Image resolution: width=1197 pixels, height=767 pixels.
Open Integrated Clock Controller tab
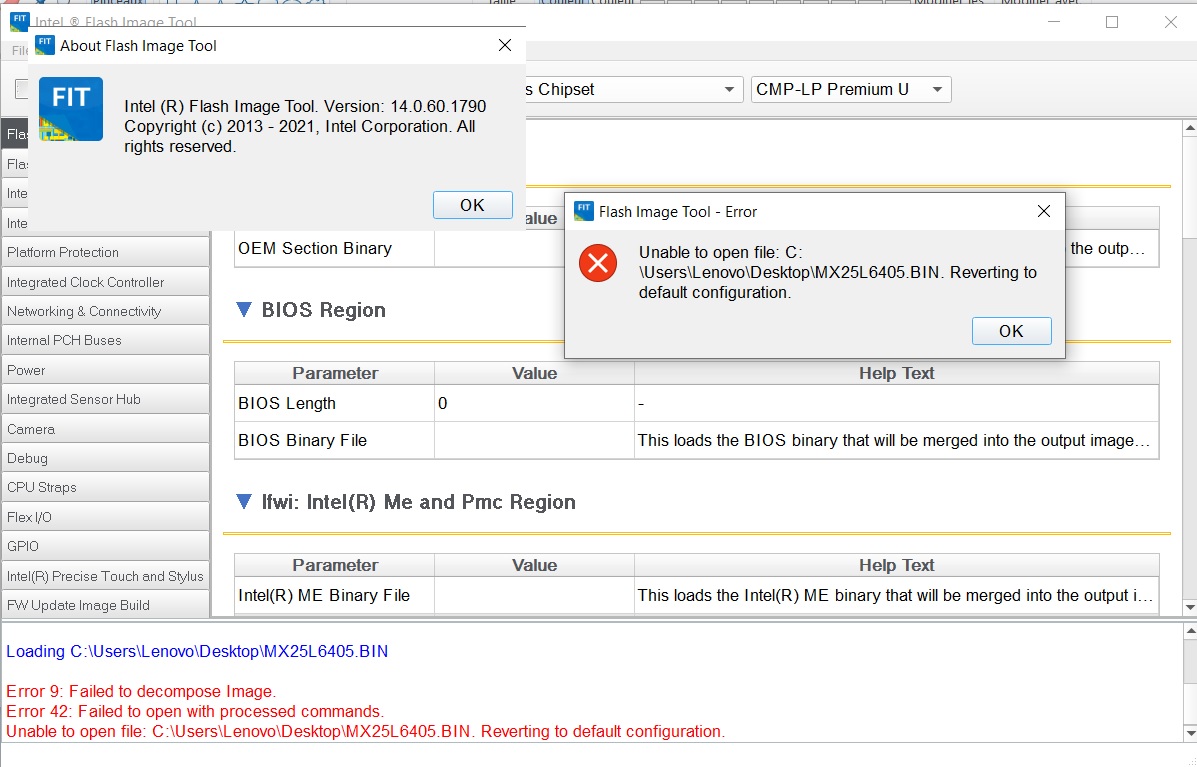click(x=105, y=282)
